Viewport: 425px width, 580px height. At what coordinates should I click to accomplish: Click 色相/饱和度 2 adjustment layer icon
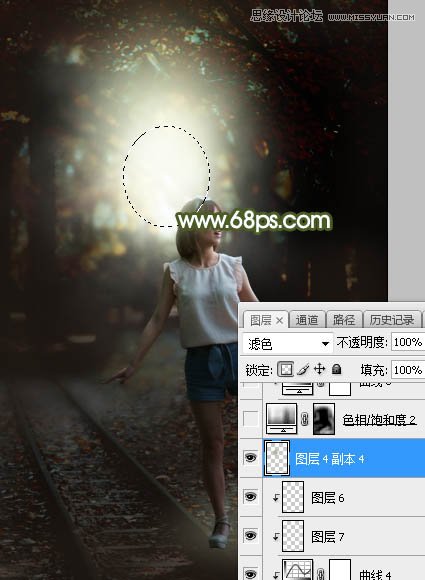click(281, 419)
